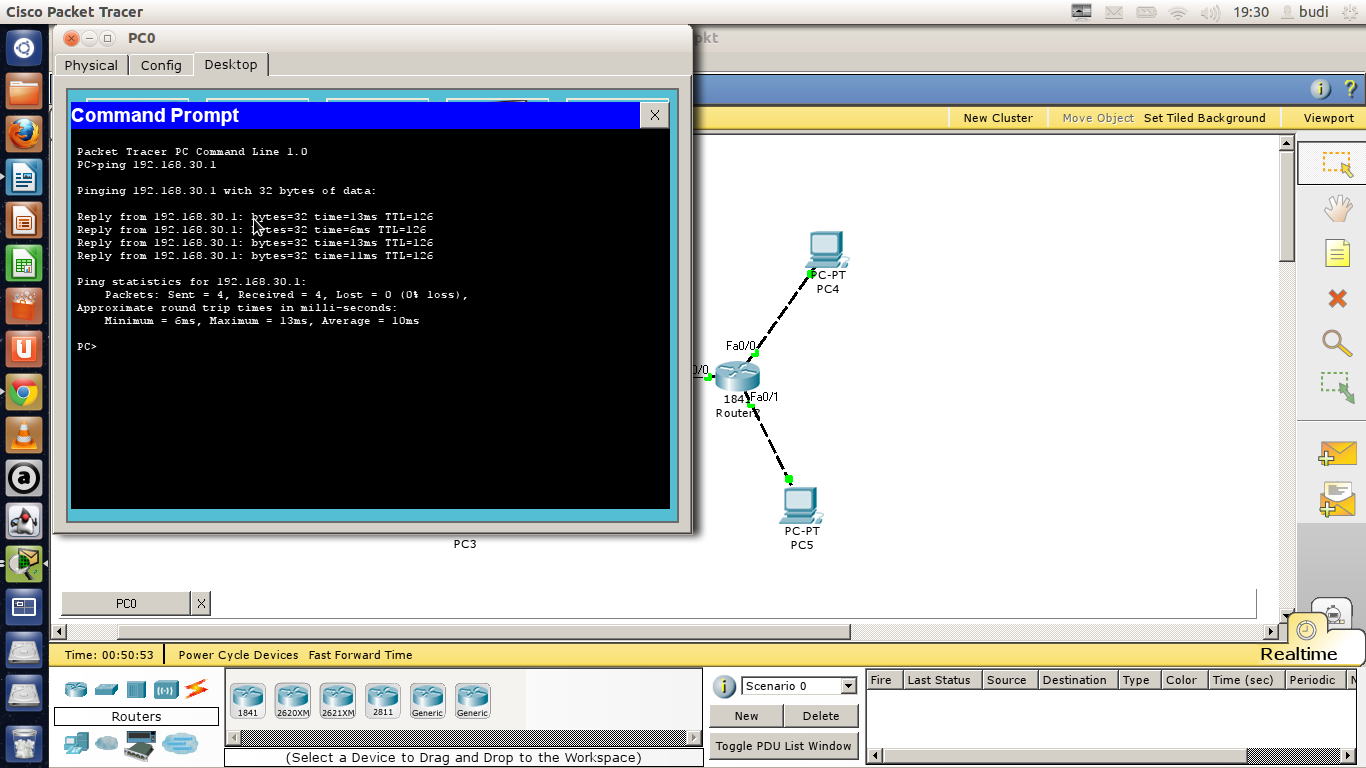The height and width of the screenshot is (768, 1366).
Task: Click the Add Simple PDU envelope
Action: (1337, 454)
